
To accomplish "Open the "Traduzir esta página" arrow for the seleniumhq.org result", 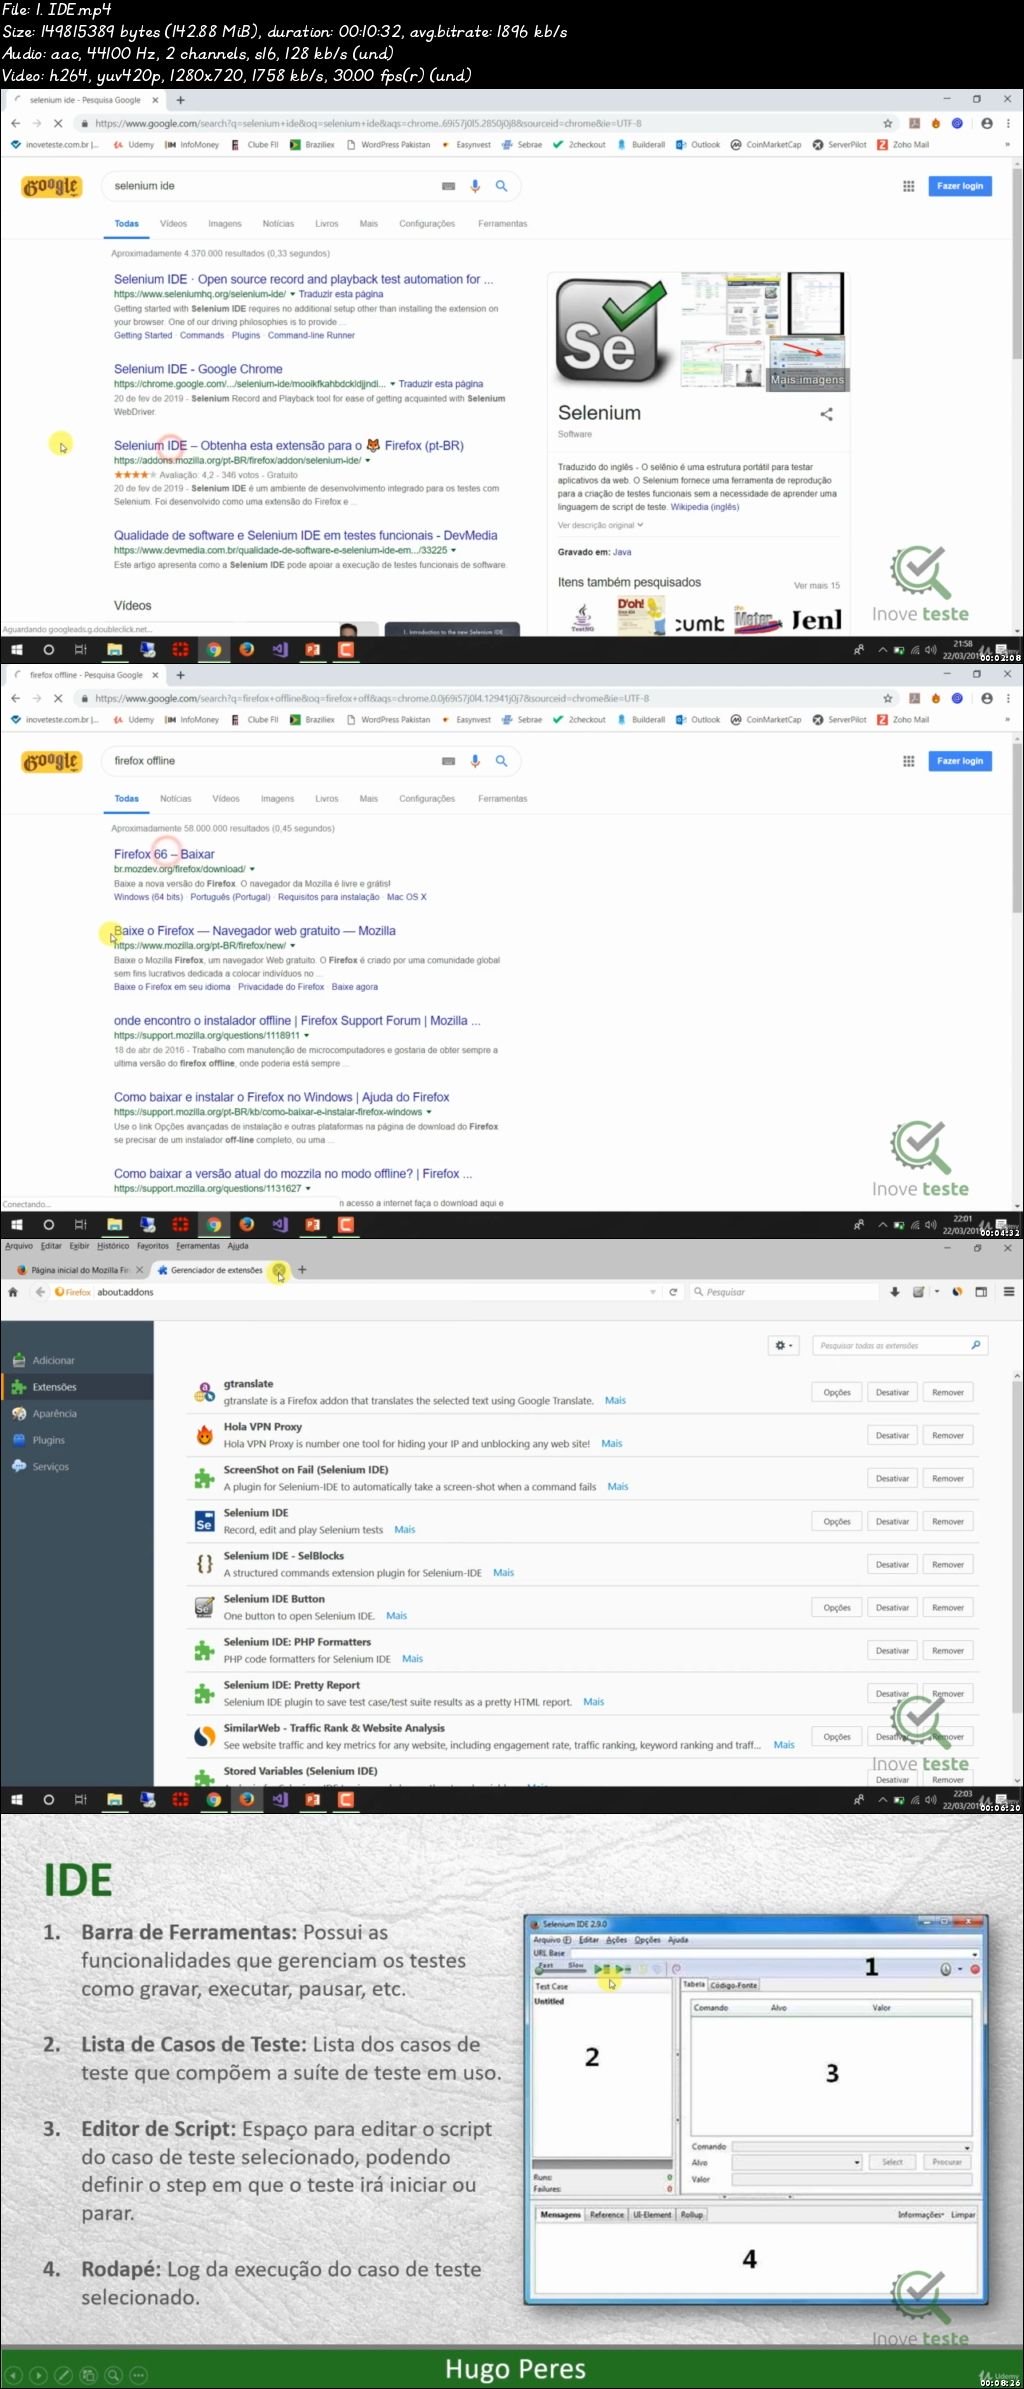I will [x=292, y=294].
